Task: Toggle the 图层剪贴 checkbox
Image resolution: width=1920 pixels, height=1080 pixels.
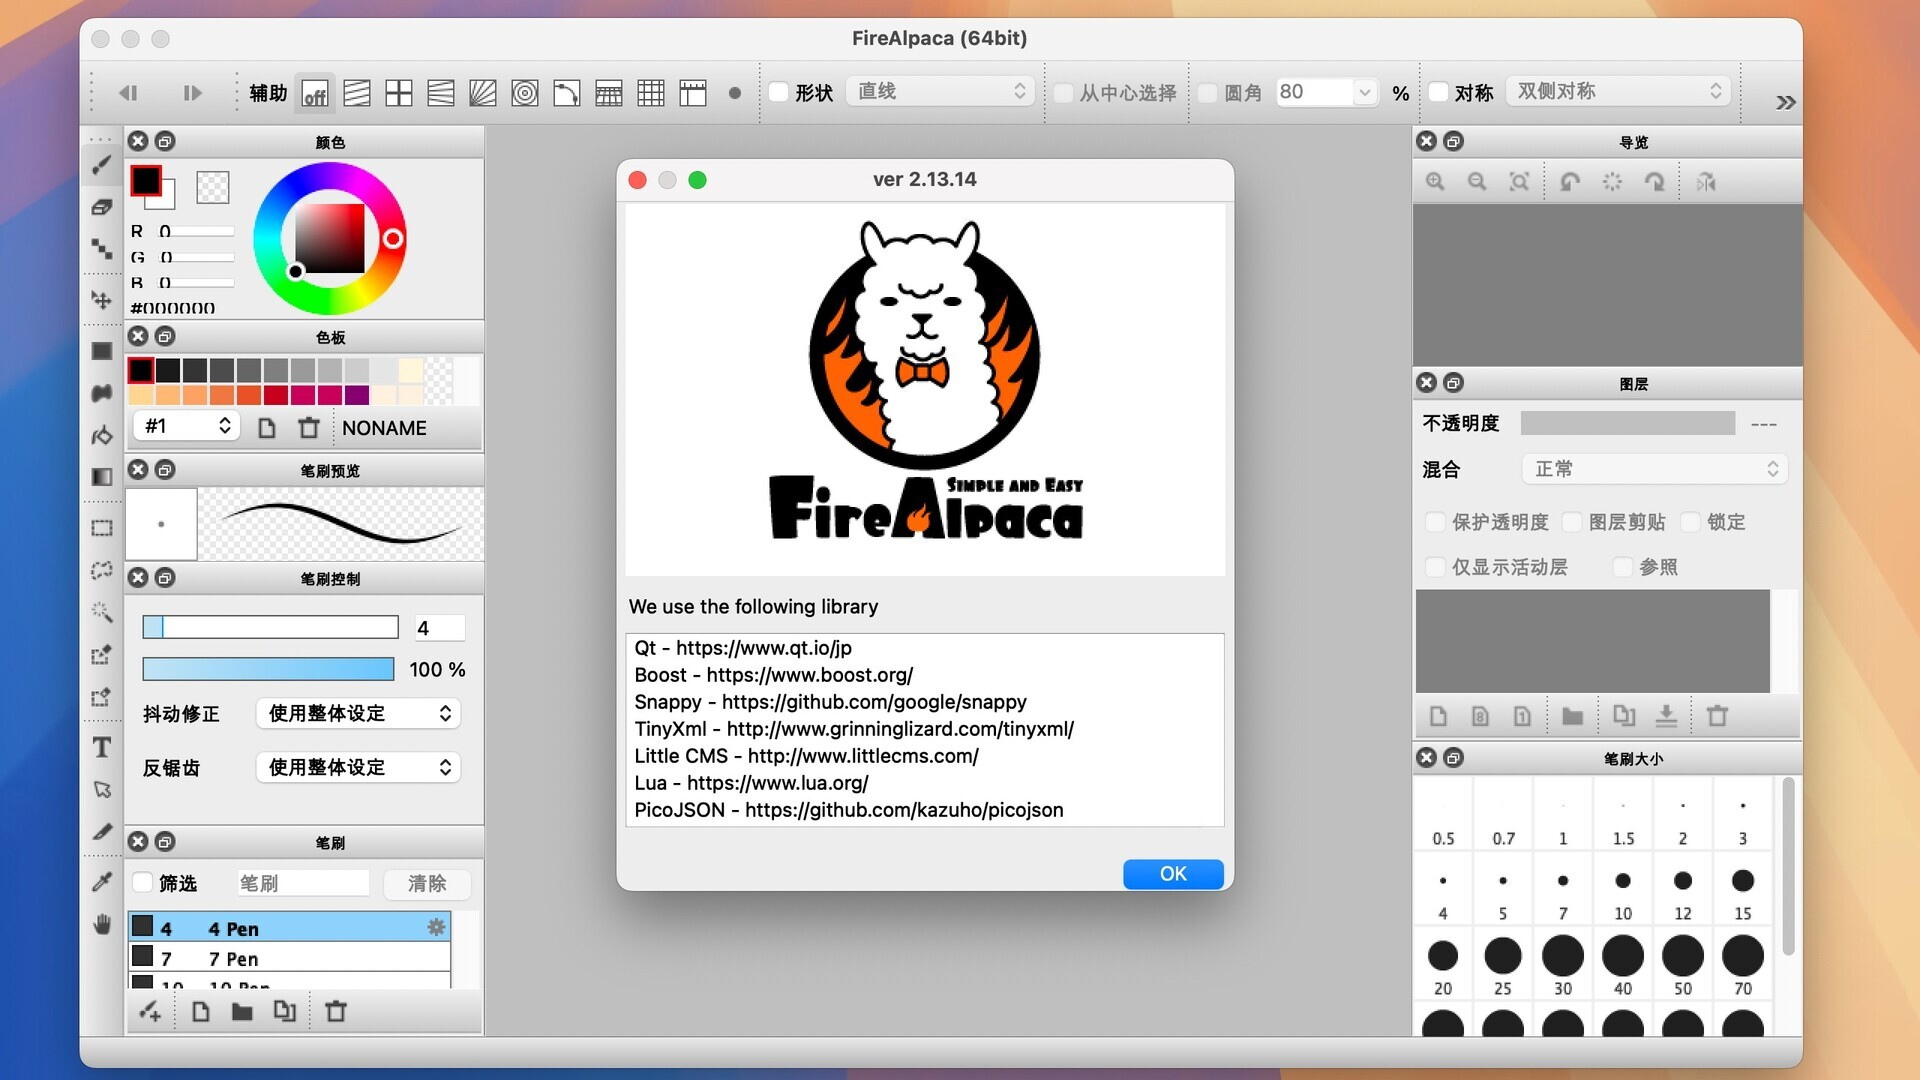Action: pyautogui.click(x=1572, y=522)
